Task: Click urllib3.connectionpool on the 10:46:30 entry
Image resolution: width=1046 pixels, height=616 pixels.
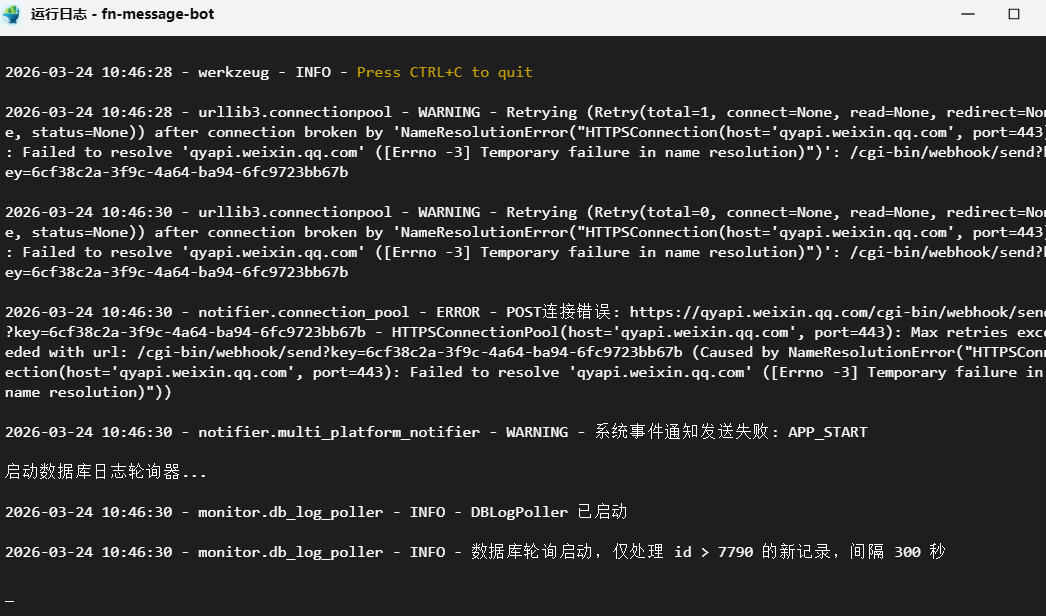Action: click(x=295, y=212)
